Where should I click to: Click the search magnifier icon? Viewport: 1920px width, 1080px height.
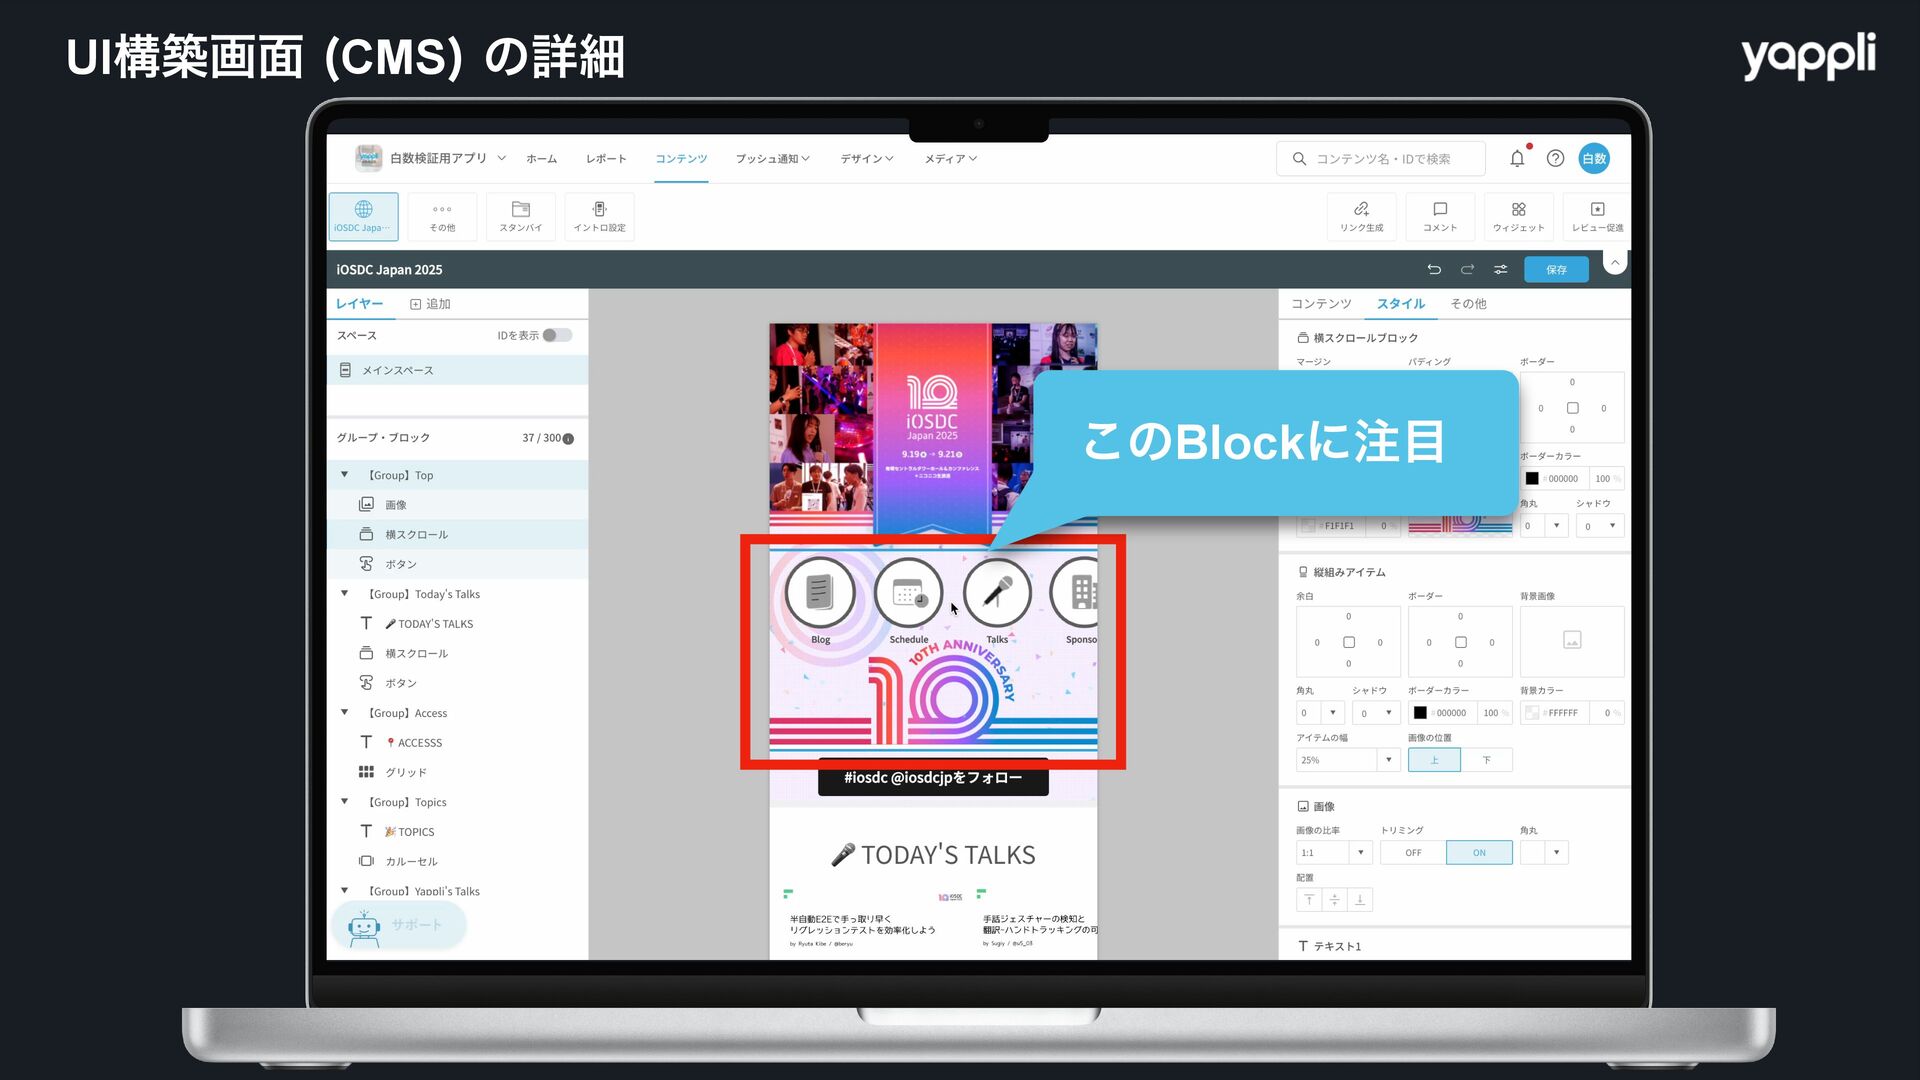pos(1299,158)
